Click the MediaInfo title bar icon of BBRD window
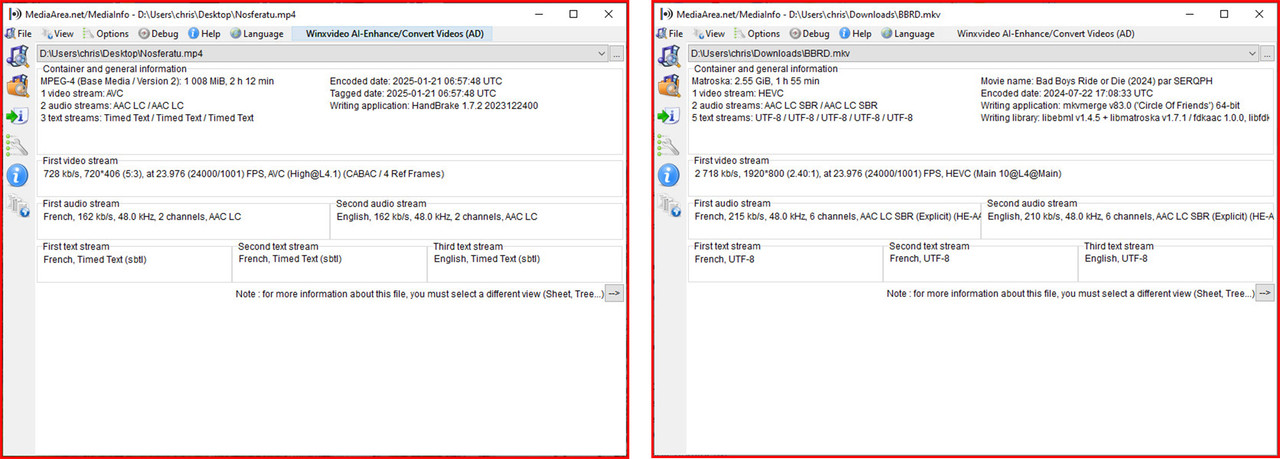This screenshot has height=459, width=1280. (x=666, y=14)
